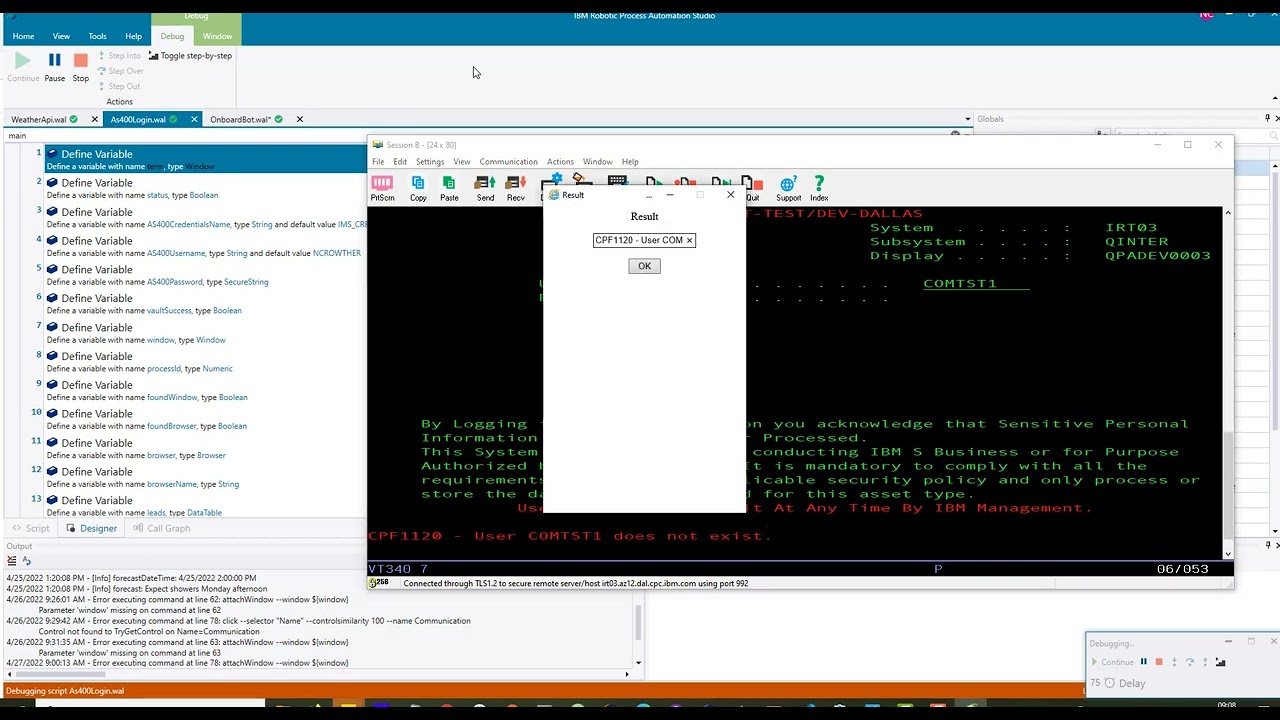The height and width of the screenshot is (720, 1280).
Task: Clear the Result field with its x
Action: click(689, 240)
